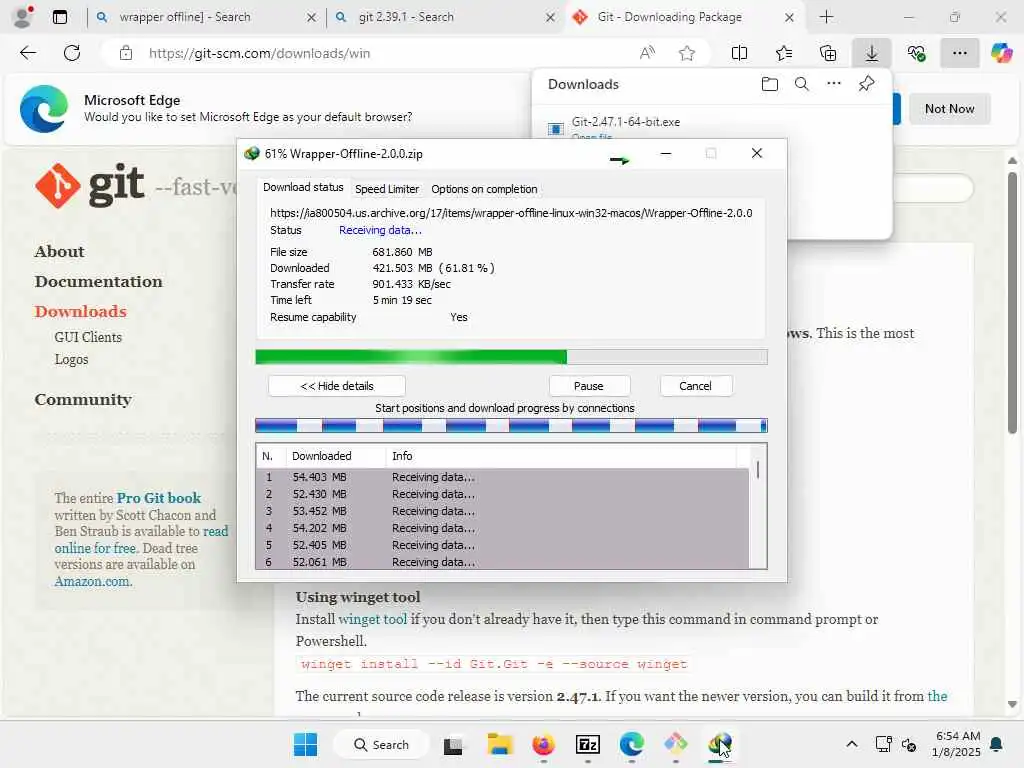Image resolution: width=1024 pixels, height=768 pixels.
Task: Click the site info lock icon
Action: (x=126, y=53)
